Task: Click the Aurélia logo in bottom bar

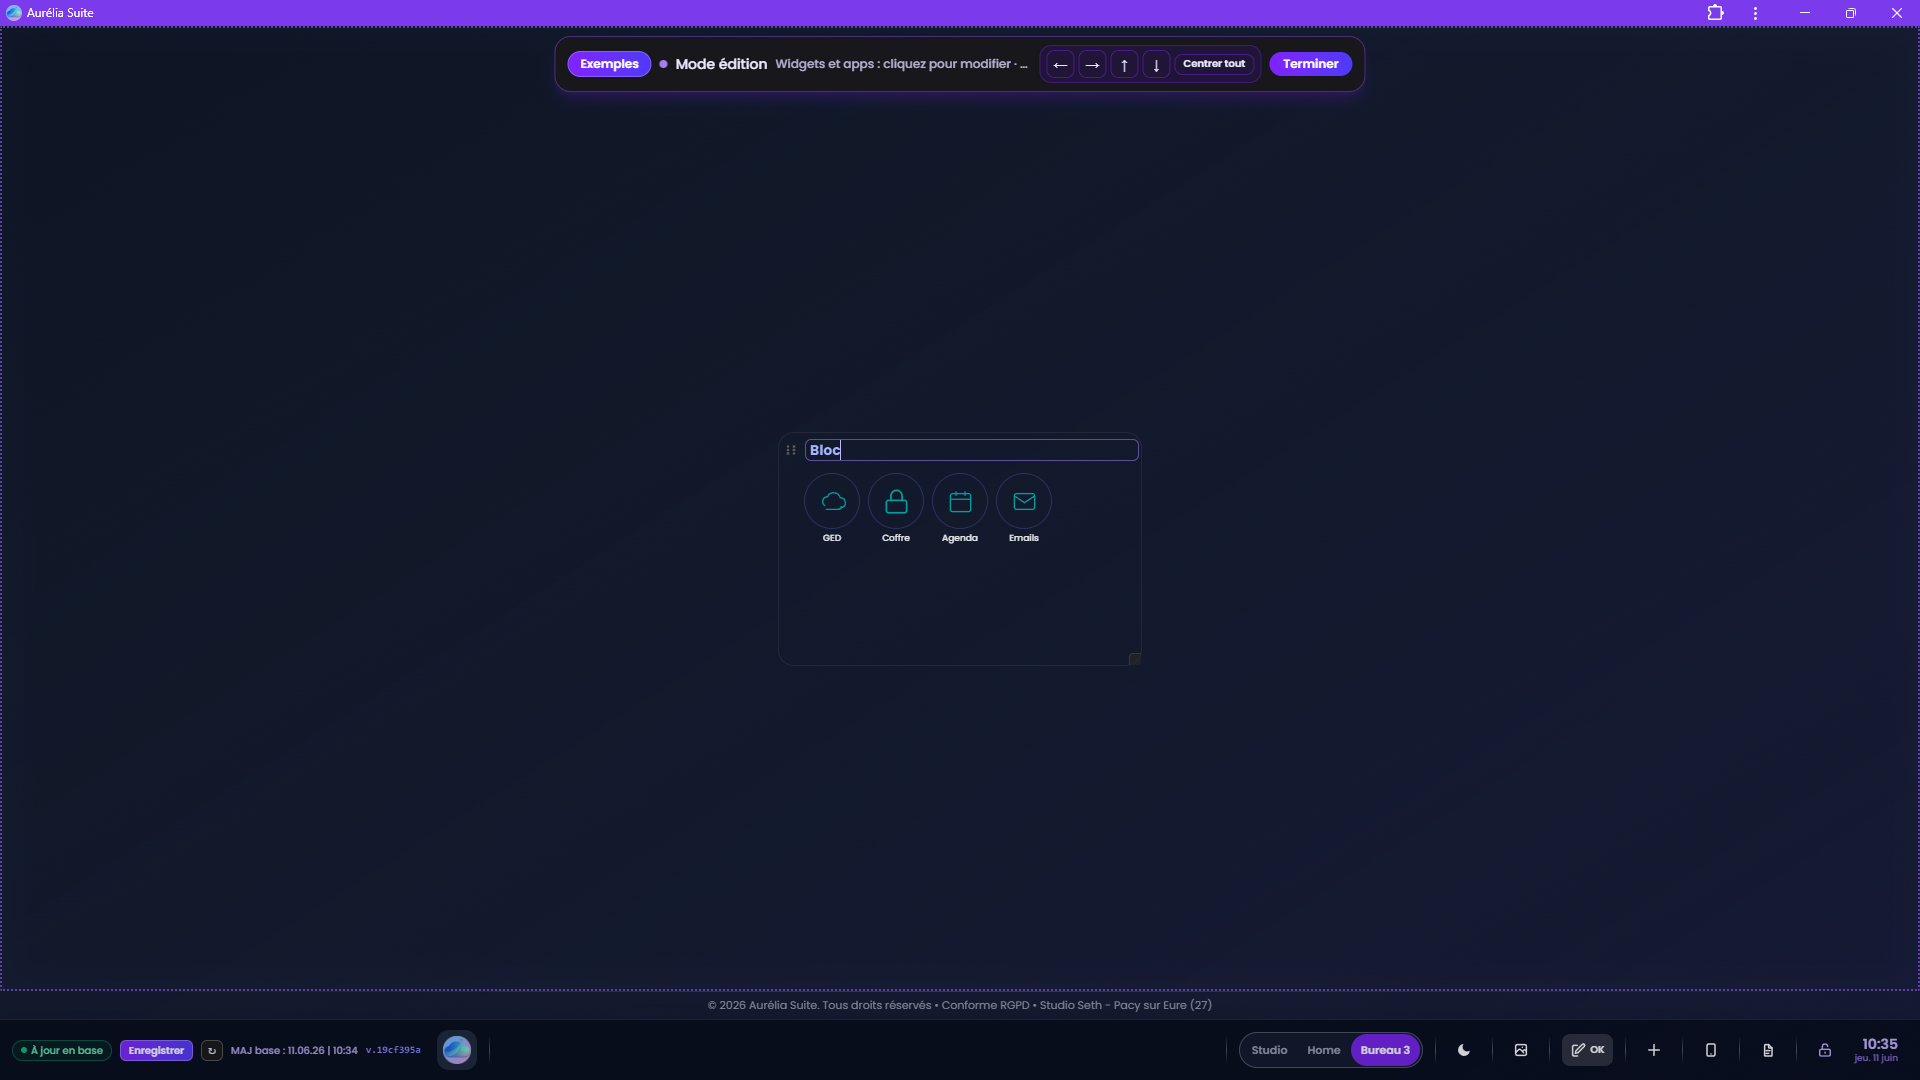Action: pos(457,1050)
